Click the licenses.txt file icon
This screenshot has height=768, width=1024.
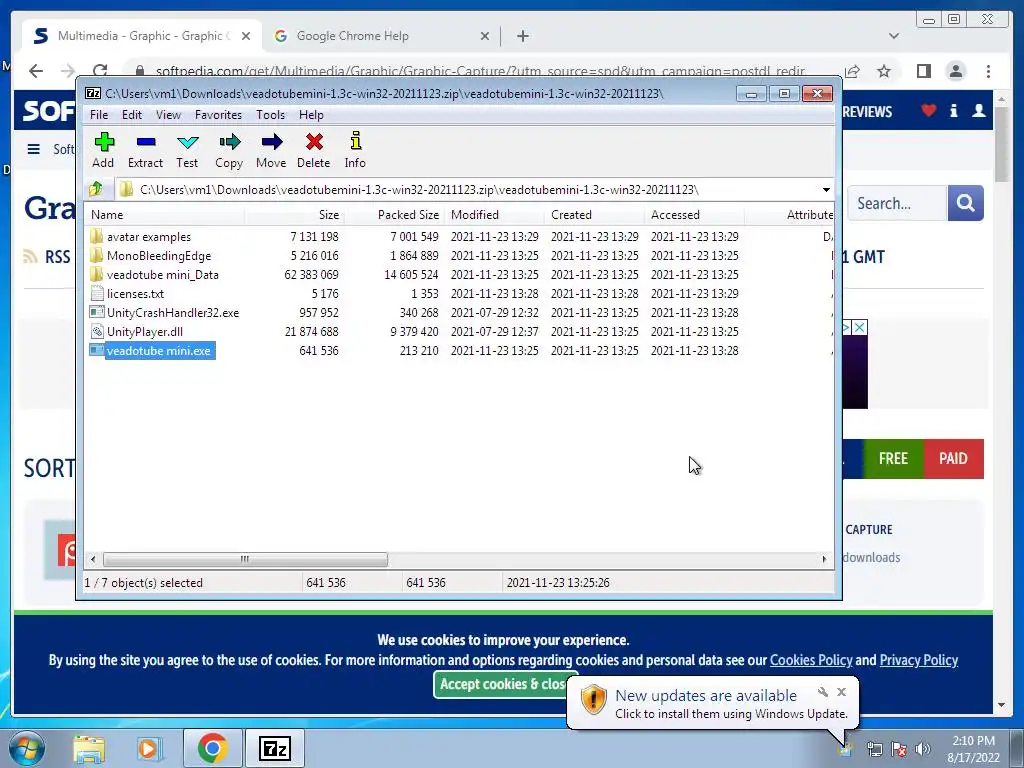[97, 294]
